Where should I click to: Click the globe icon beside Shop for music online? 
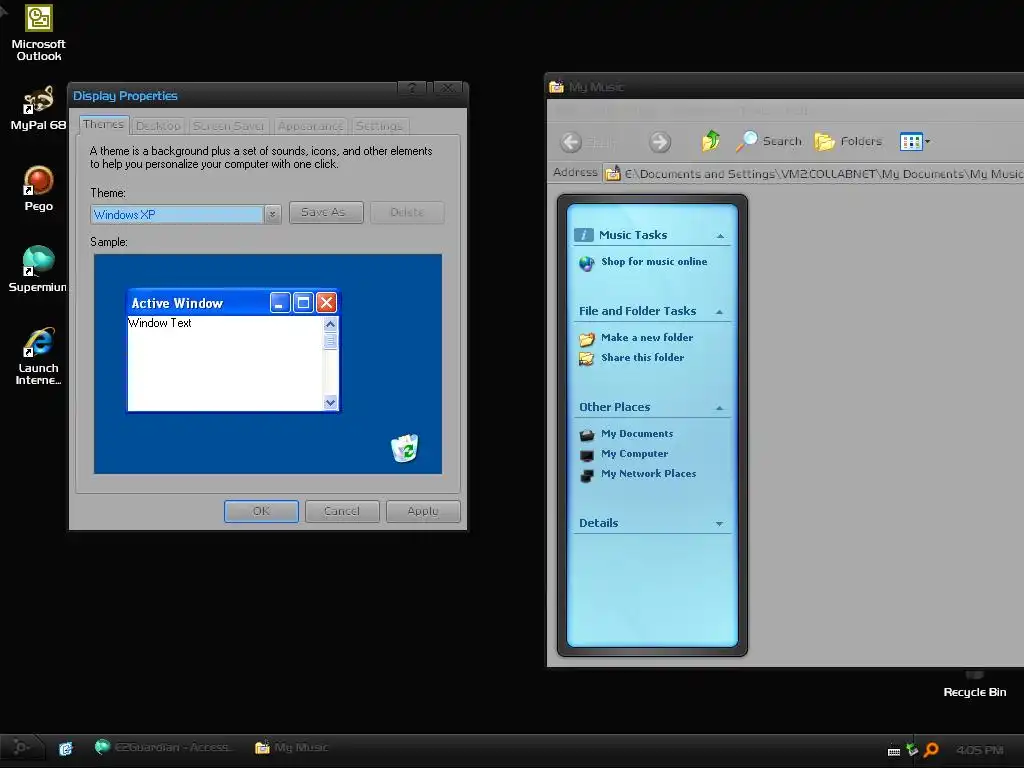tap(586, 263)
